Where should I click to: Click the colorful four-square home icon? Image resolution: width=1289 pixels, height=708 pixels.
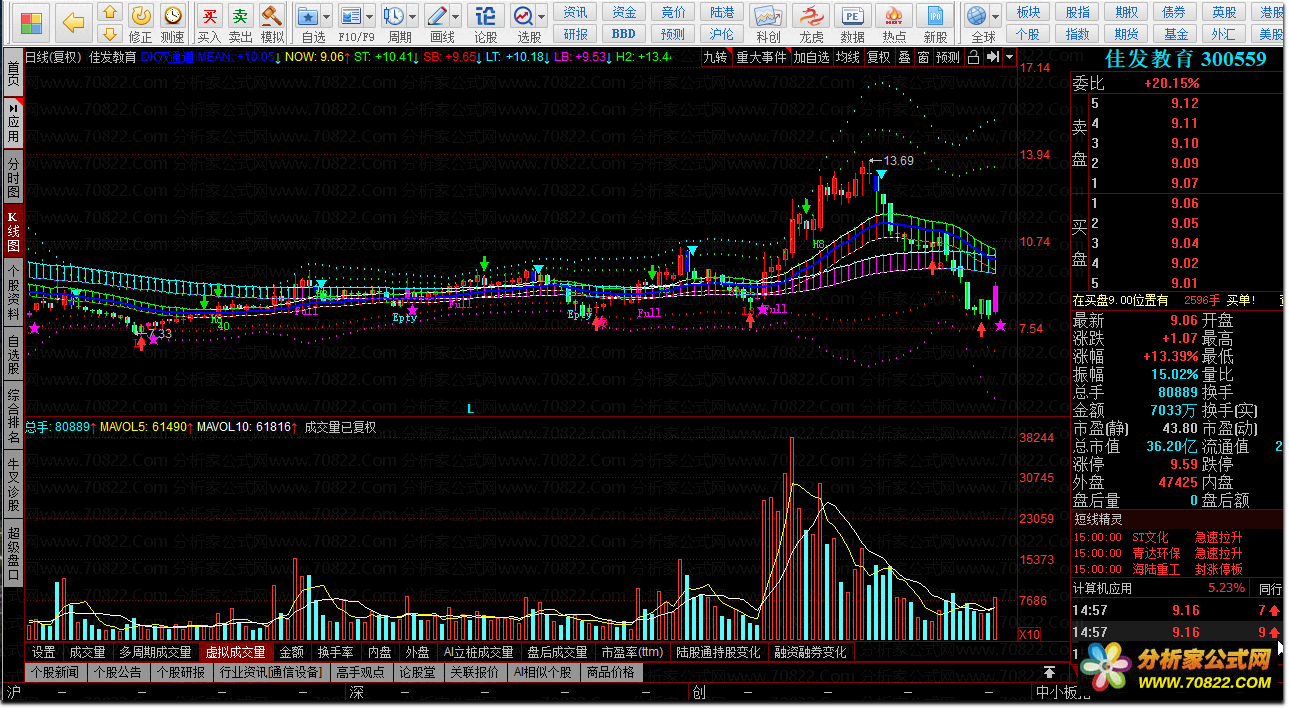[32, 21]
